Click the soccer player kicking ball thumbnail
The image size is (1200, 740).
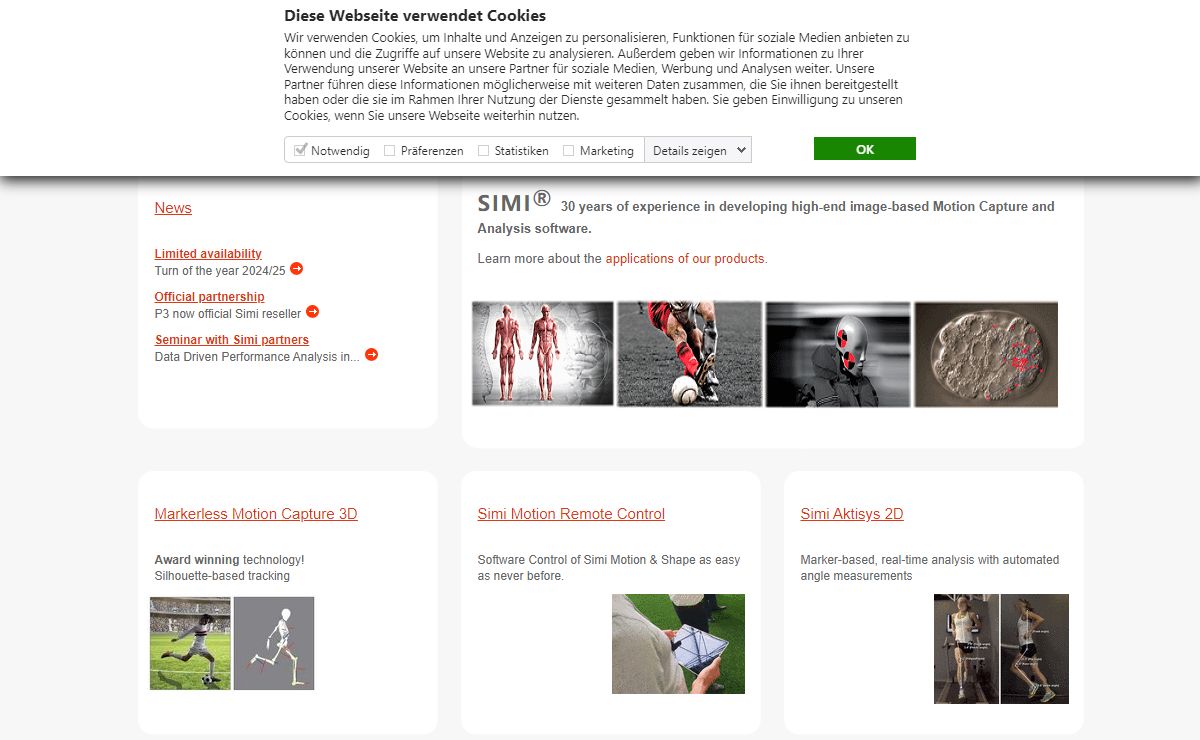[x=689, y=354]
